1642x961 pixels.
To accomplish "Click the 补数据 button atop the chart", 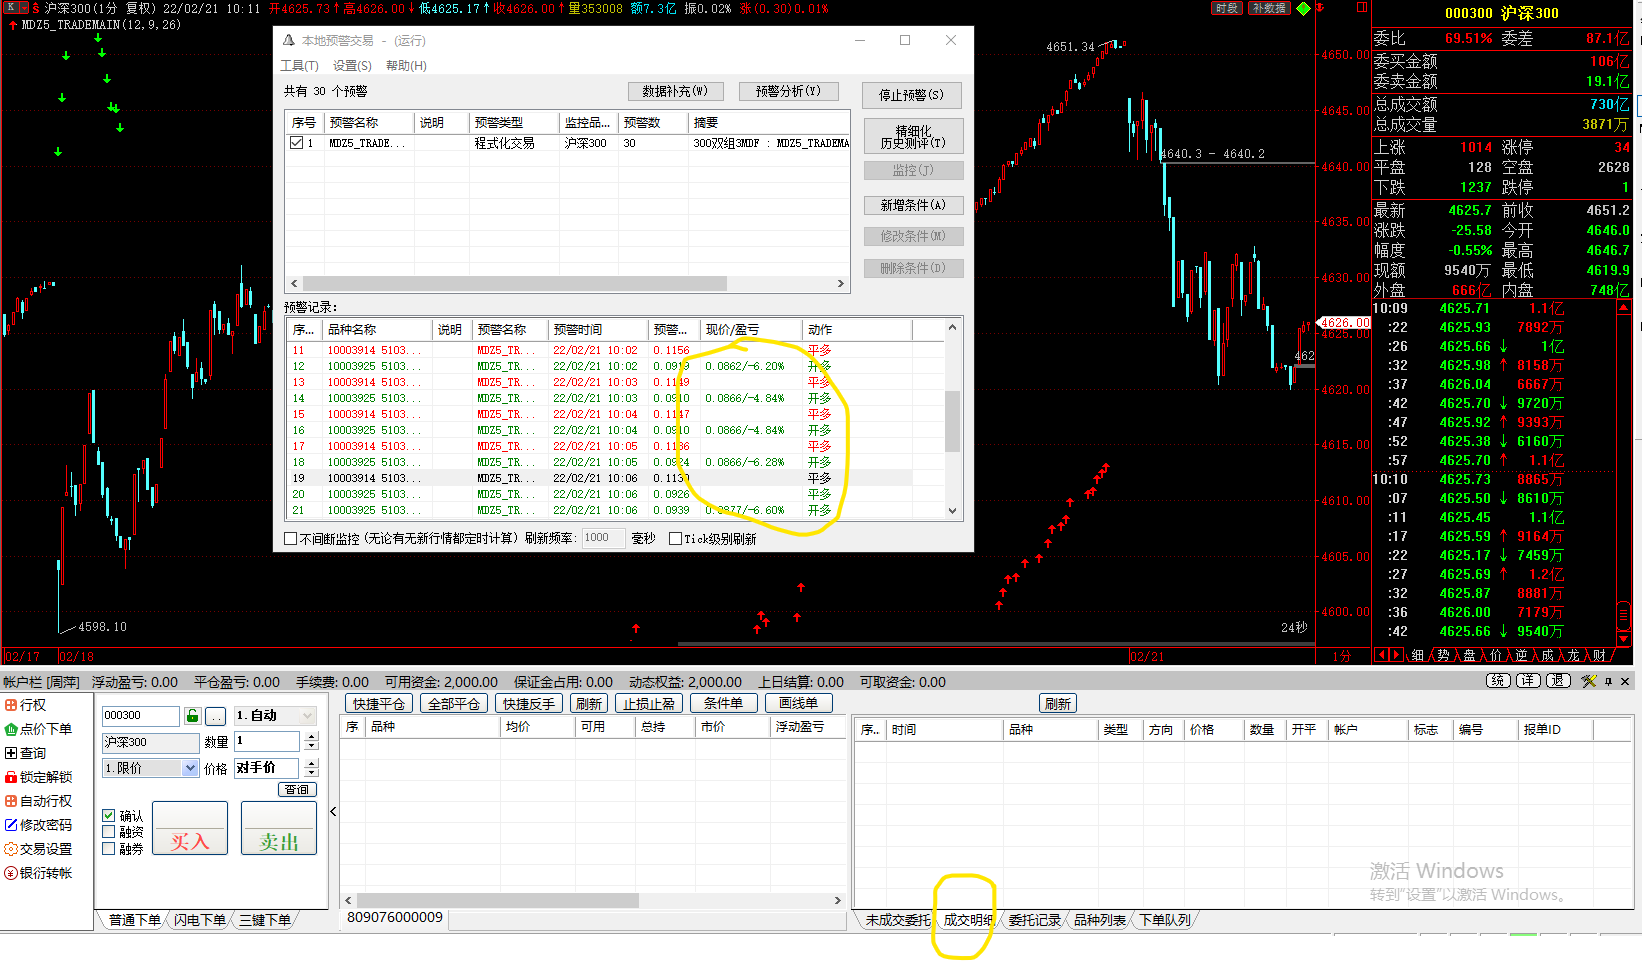I will 1269,8.
